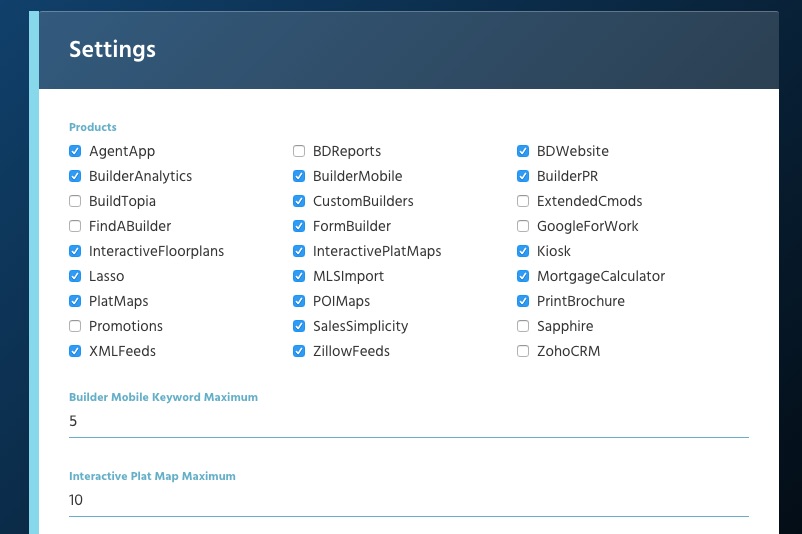Disable BuilderAnalytics product
Screen dimensions: 802x534
pos(75,176)
